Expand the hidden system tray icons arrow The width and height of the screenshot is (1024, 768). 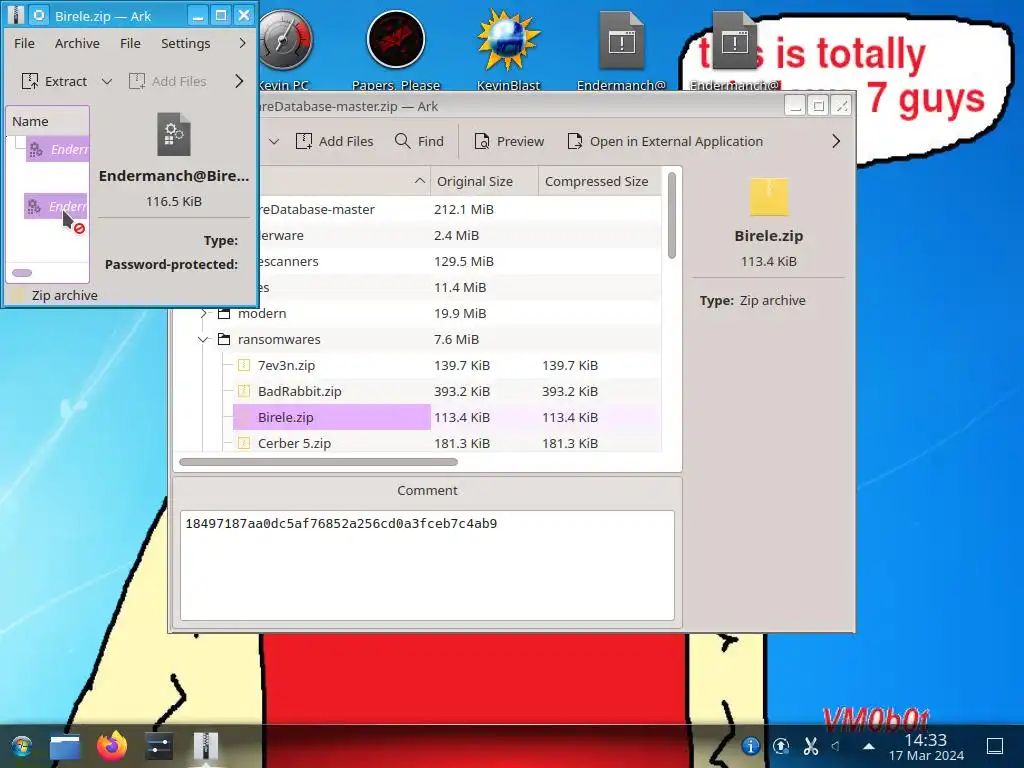tap(869, 746)
